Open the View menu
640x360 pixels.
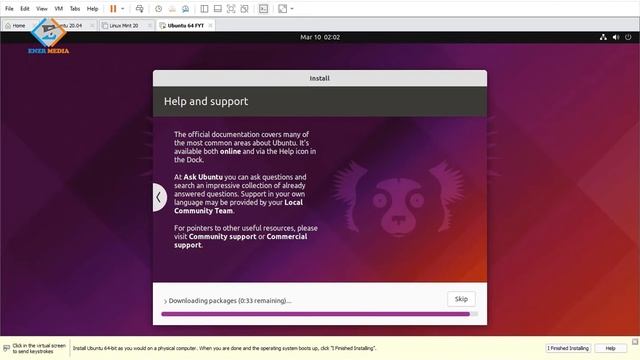click(x=42, y=9)
